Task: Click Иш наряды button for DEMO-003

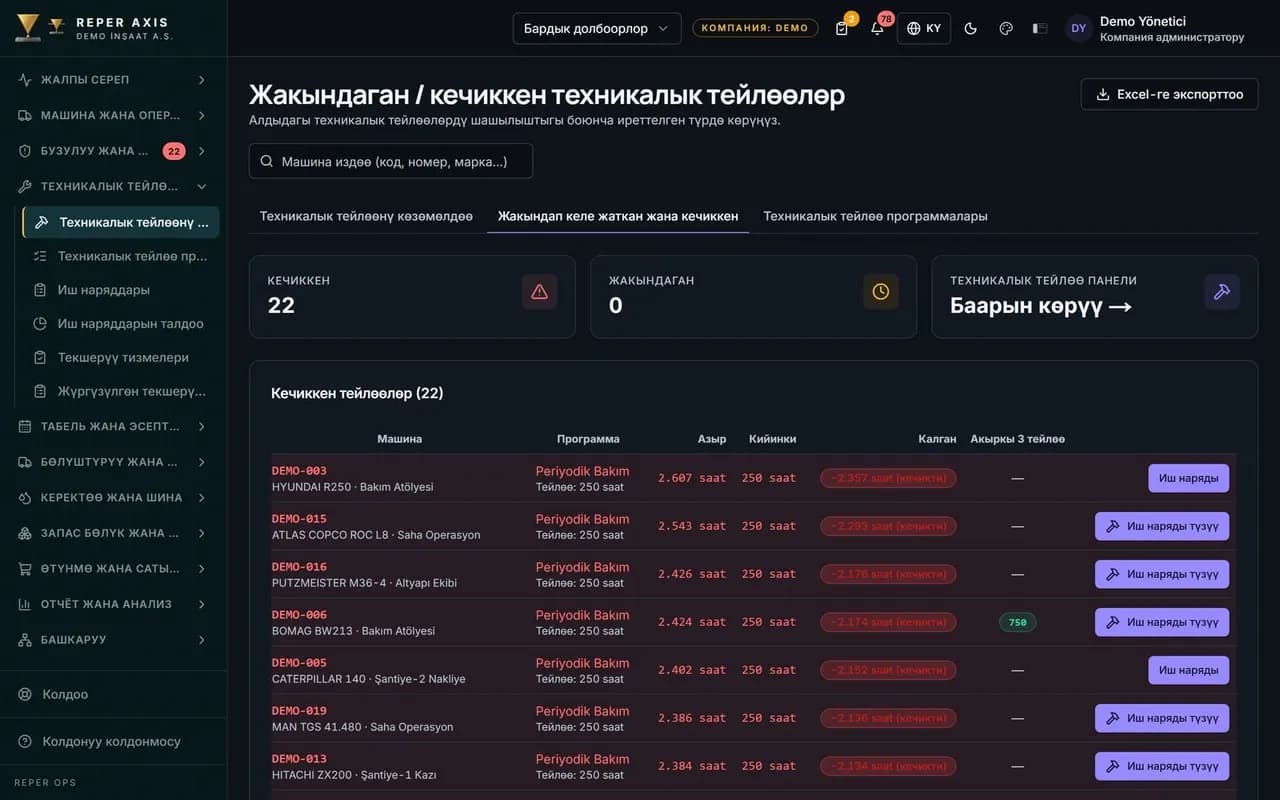Action: tap(1188, 478)
